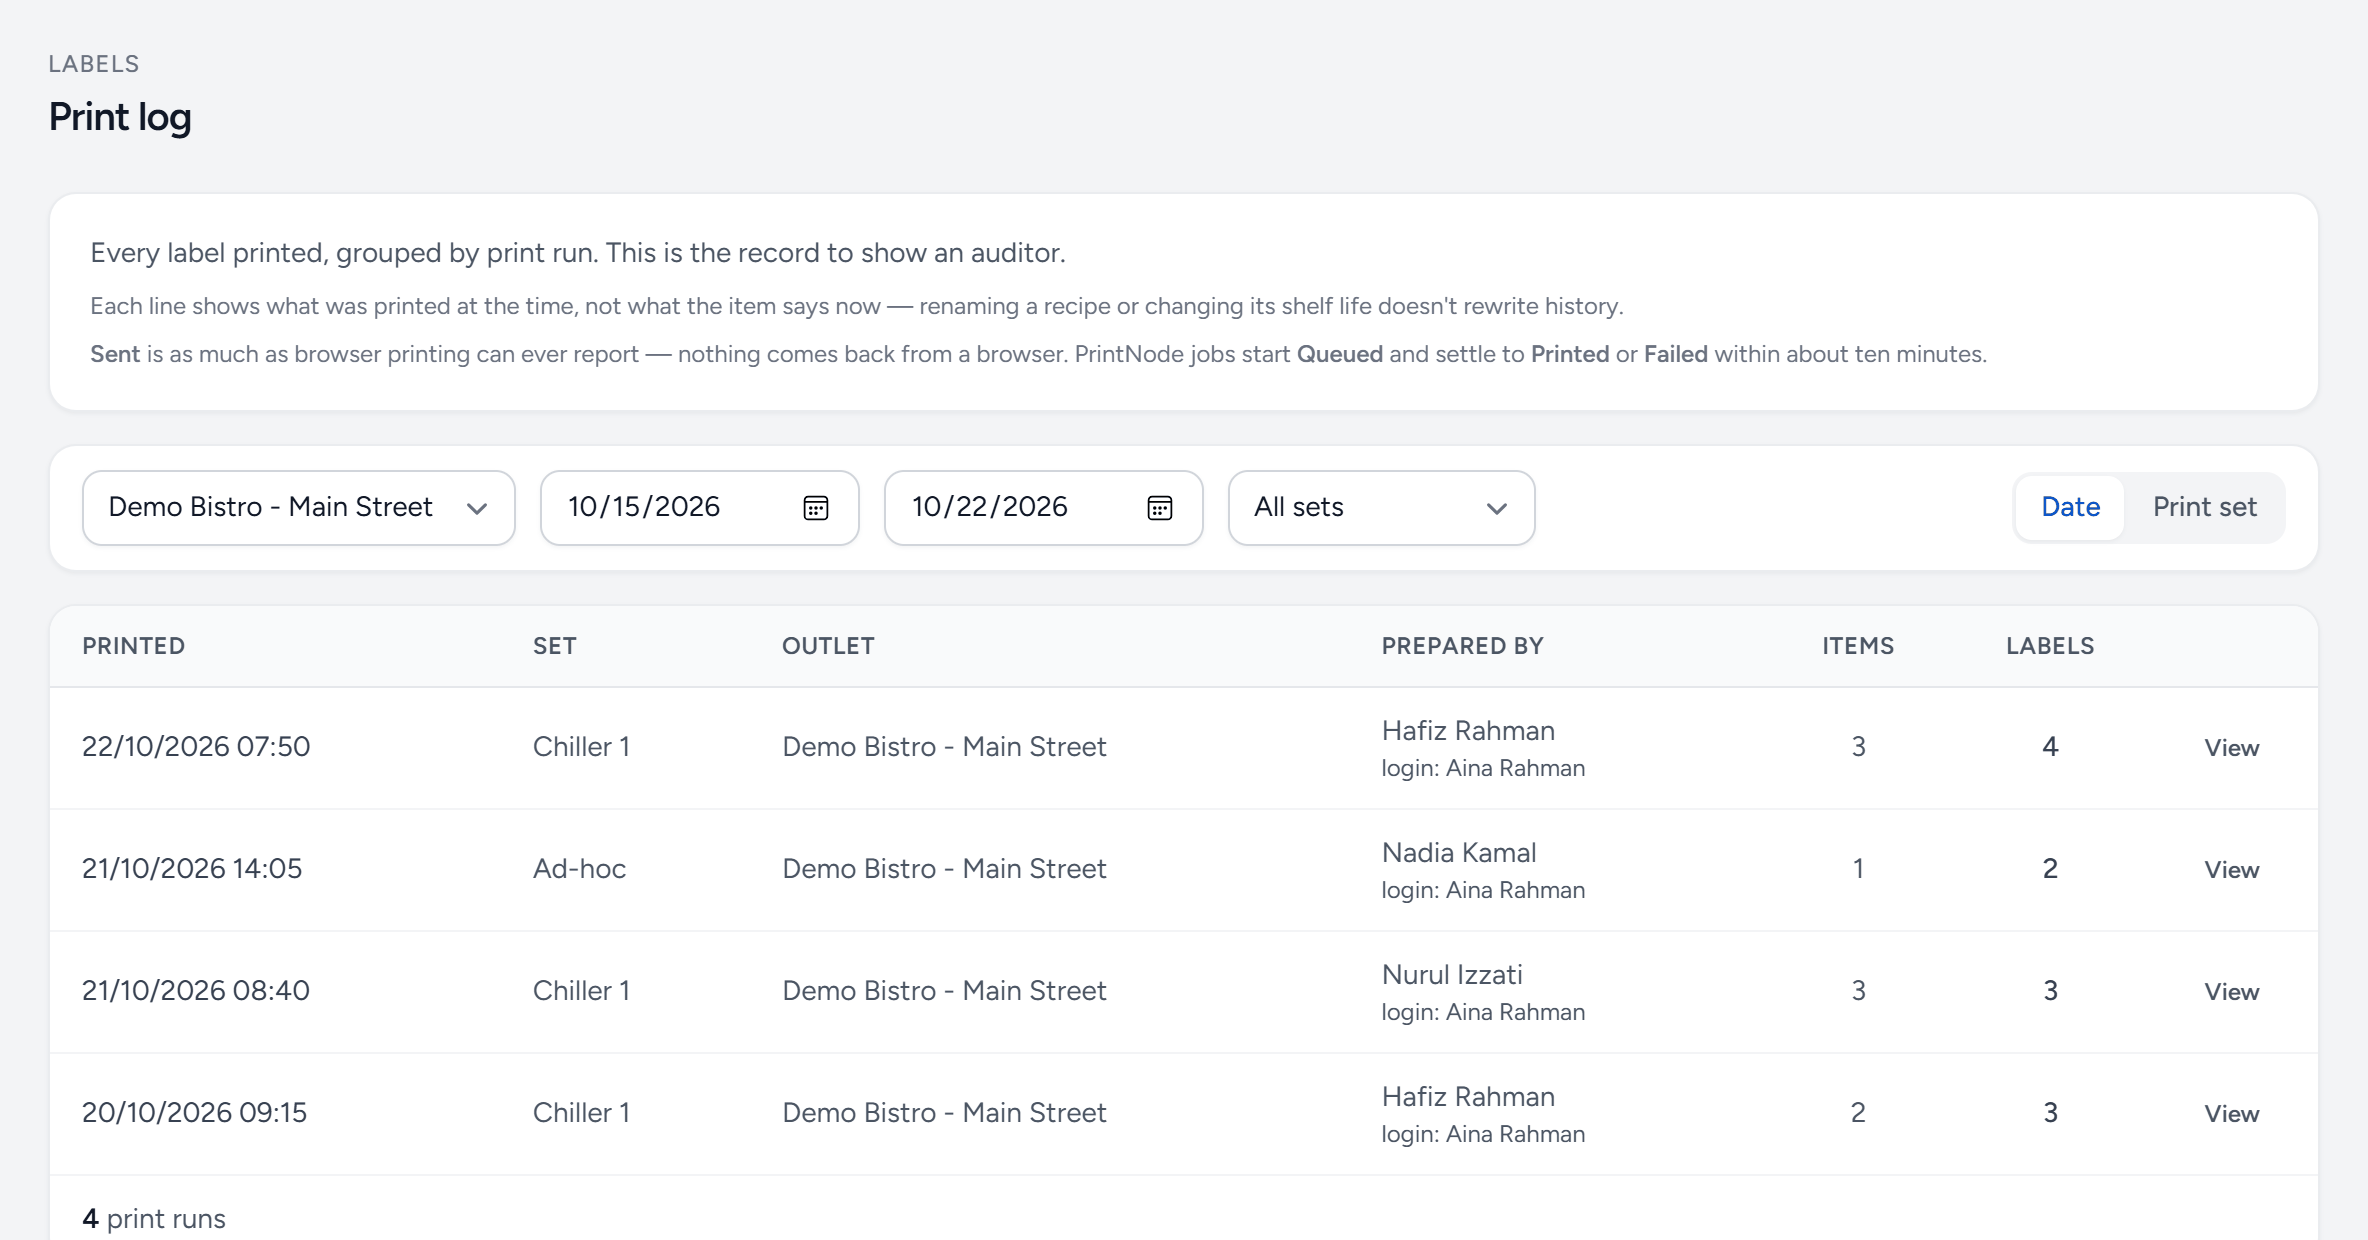Click outlet name in the 21/10/2026 14:05 row
Viewport: 2368px width, 1240px height.
click(944, 868)
